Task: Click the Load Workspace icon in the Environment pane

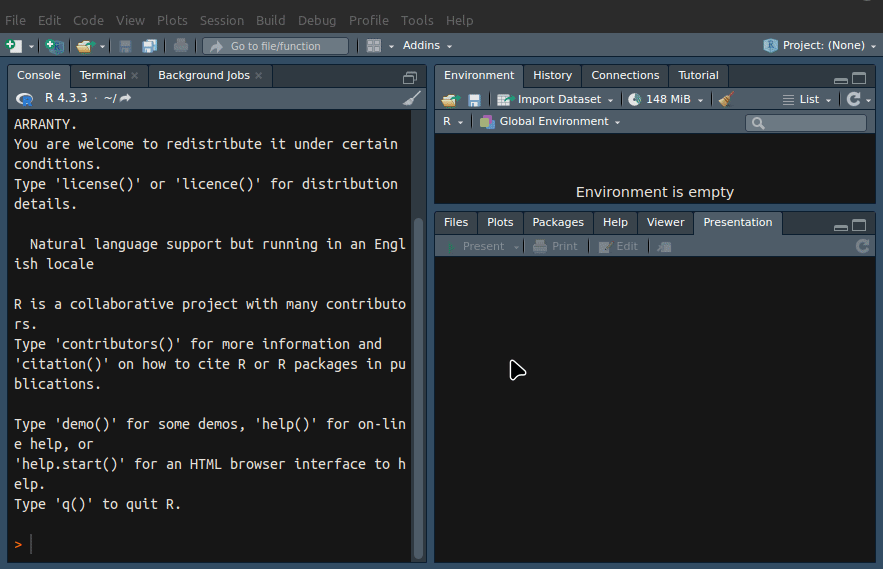Action: (x=449, y=100)
